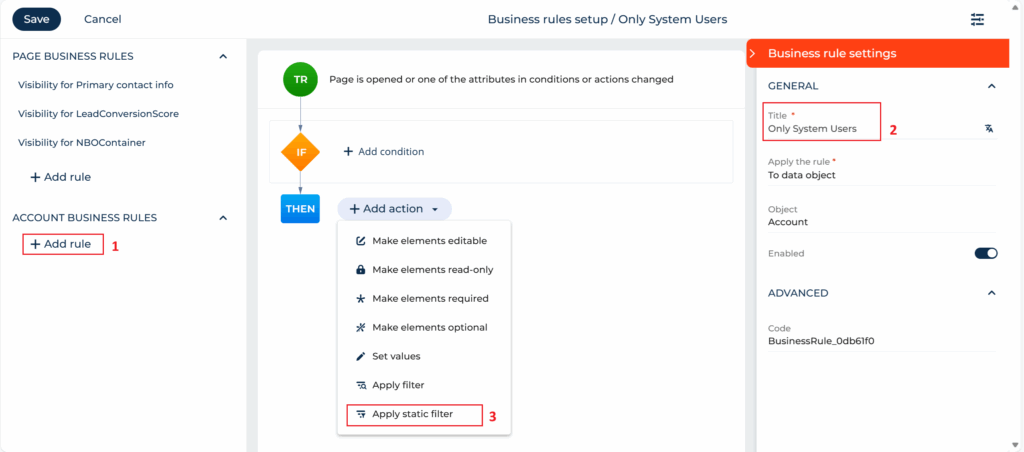Image resolution: width=1024 pixels, height=452 pixels.
Task: Choose Apply static filter from menu
Action: (412, 414)
